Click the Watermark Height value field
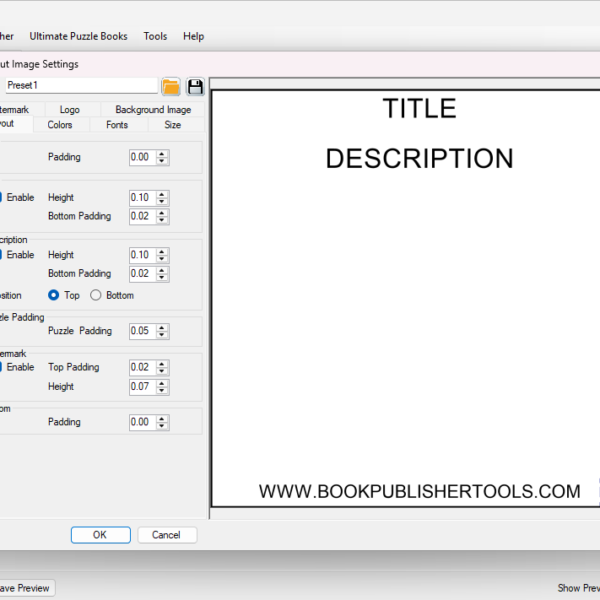 (x=140, y=386)
